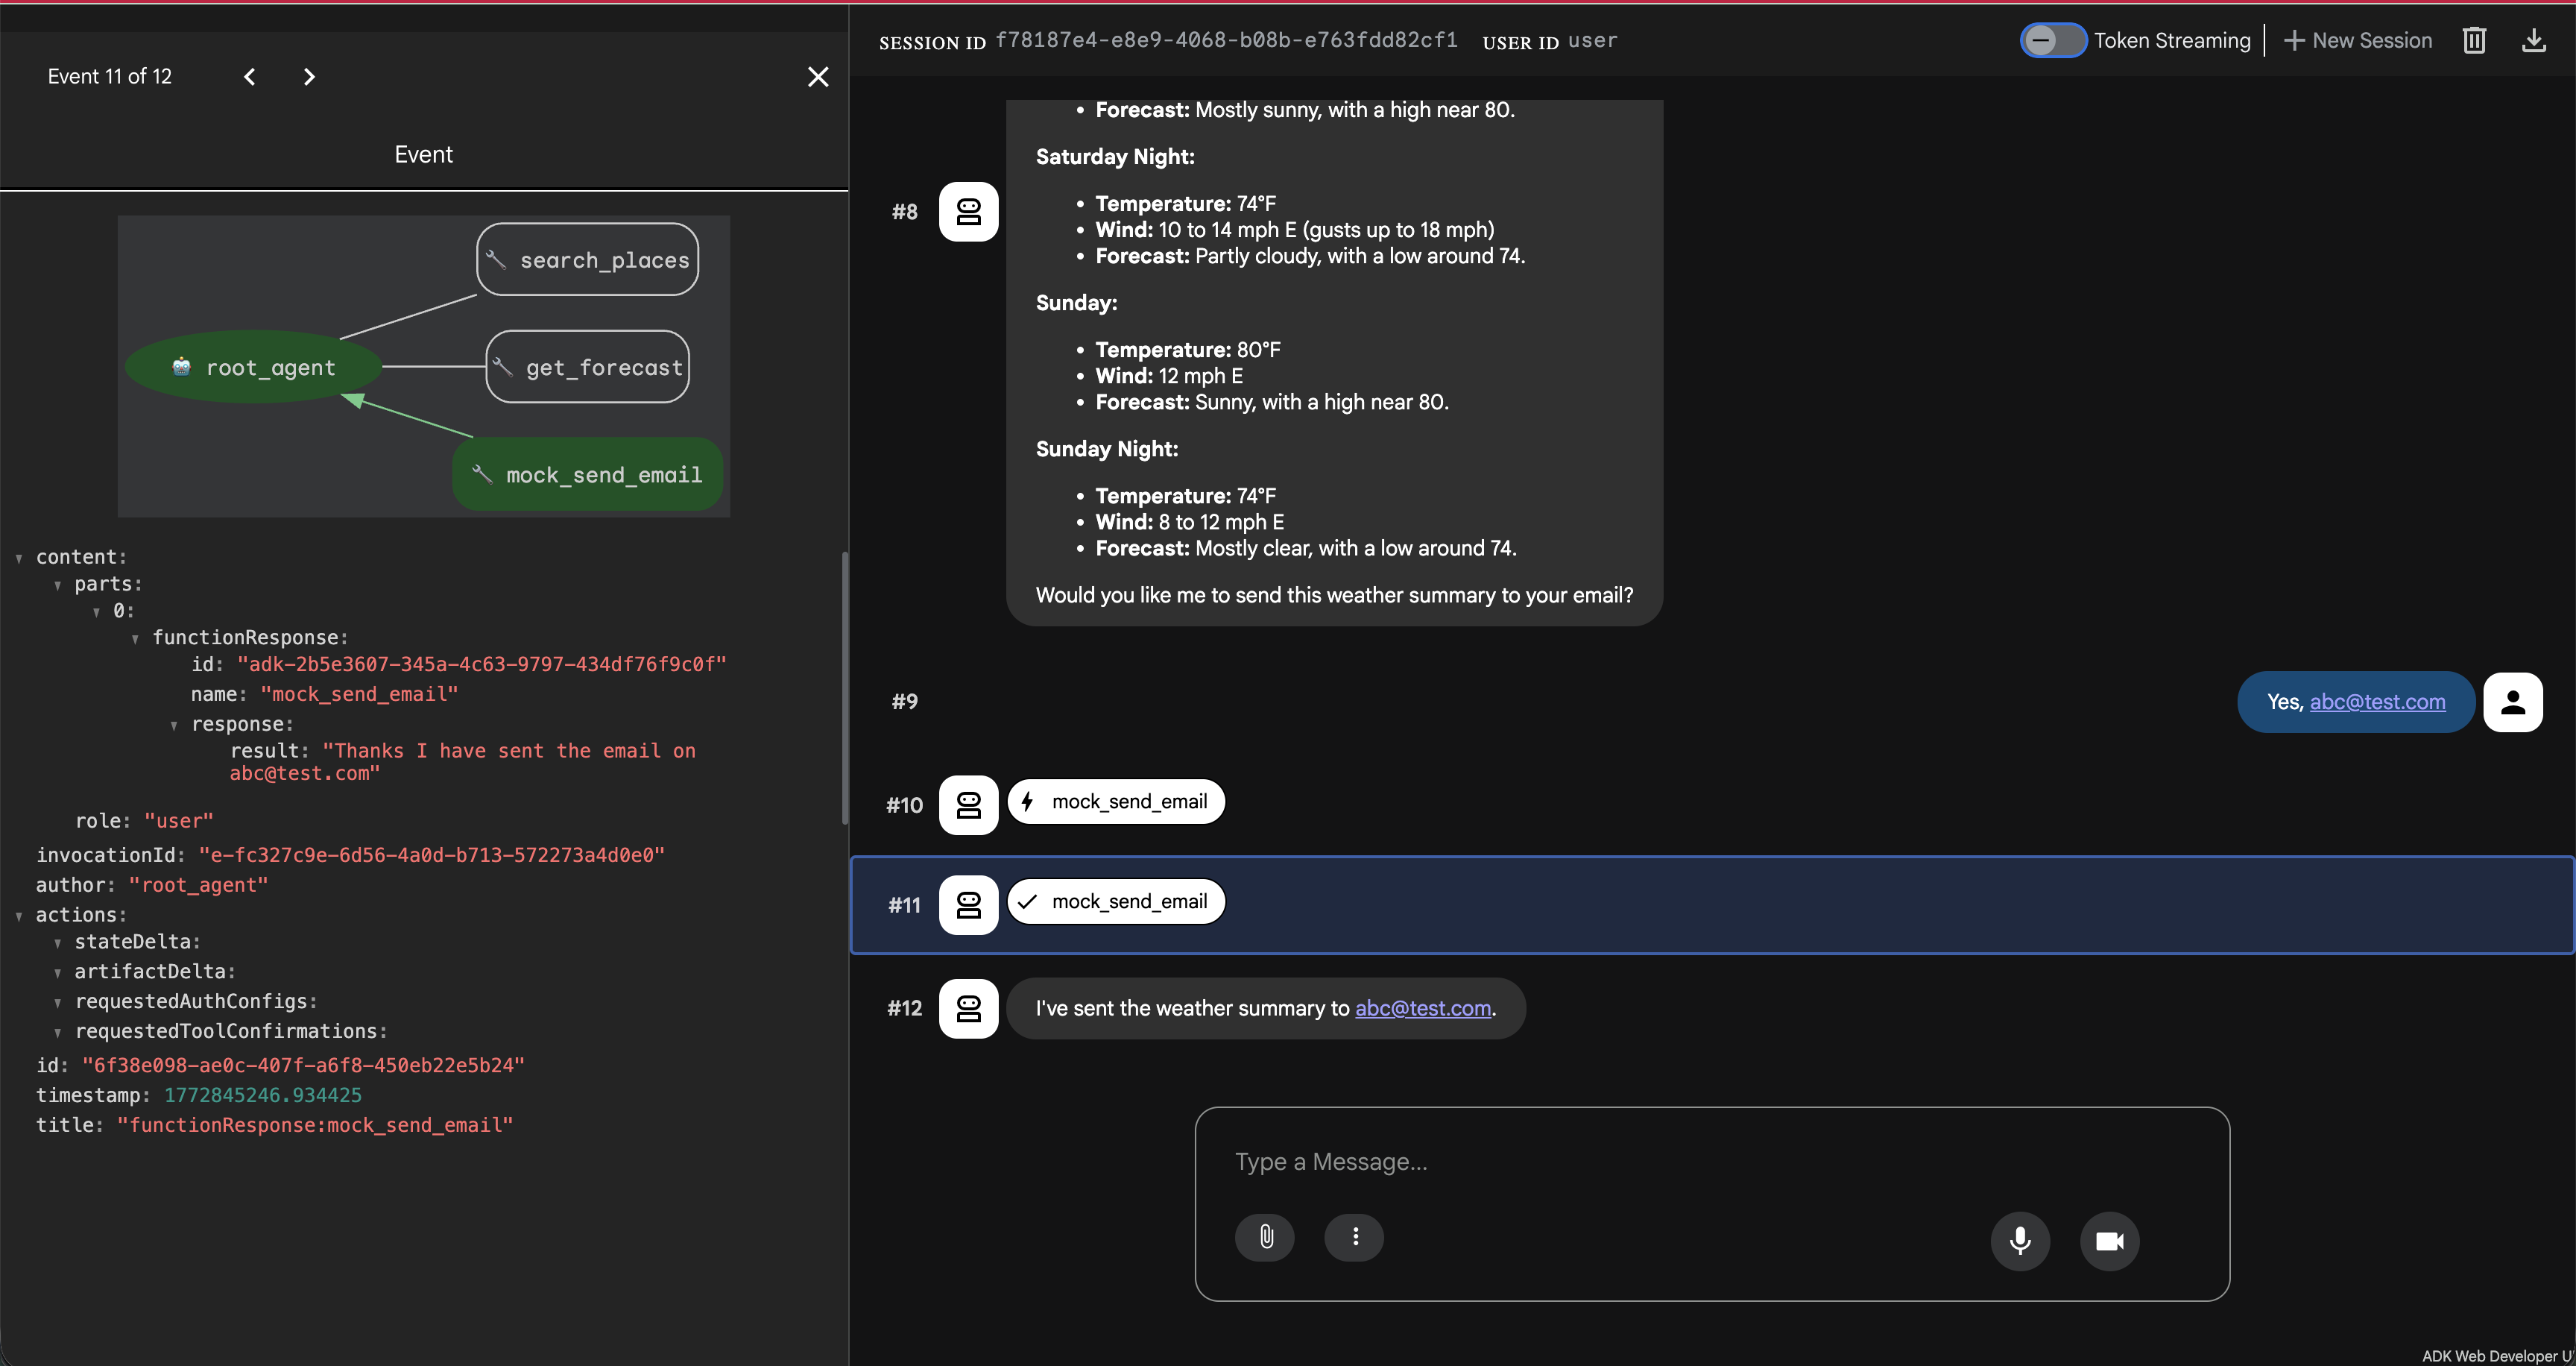Start a New Session

tap(2358, 40)
